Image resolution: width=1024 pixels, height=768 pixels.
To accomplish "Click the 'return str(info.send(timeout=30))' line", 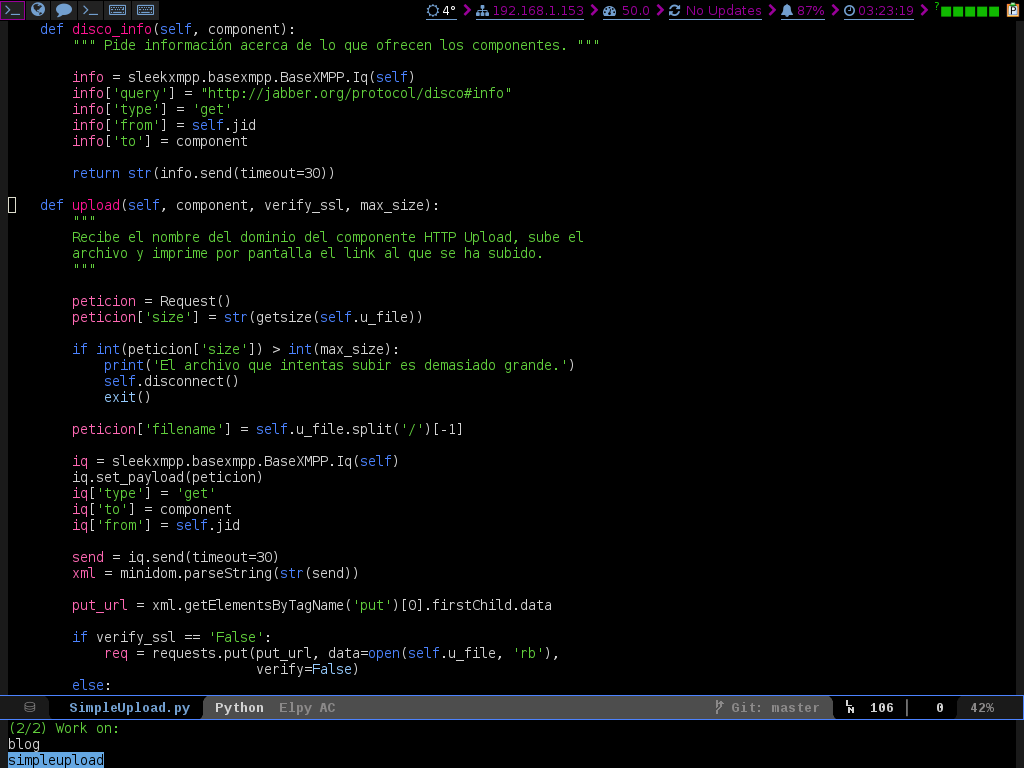I will pos(203,173).
